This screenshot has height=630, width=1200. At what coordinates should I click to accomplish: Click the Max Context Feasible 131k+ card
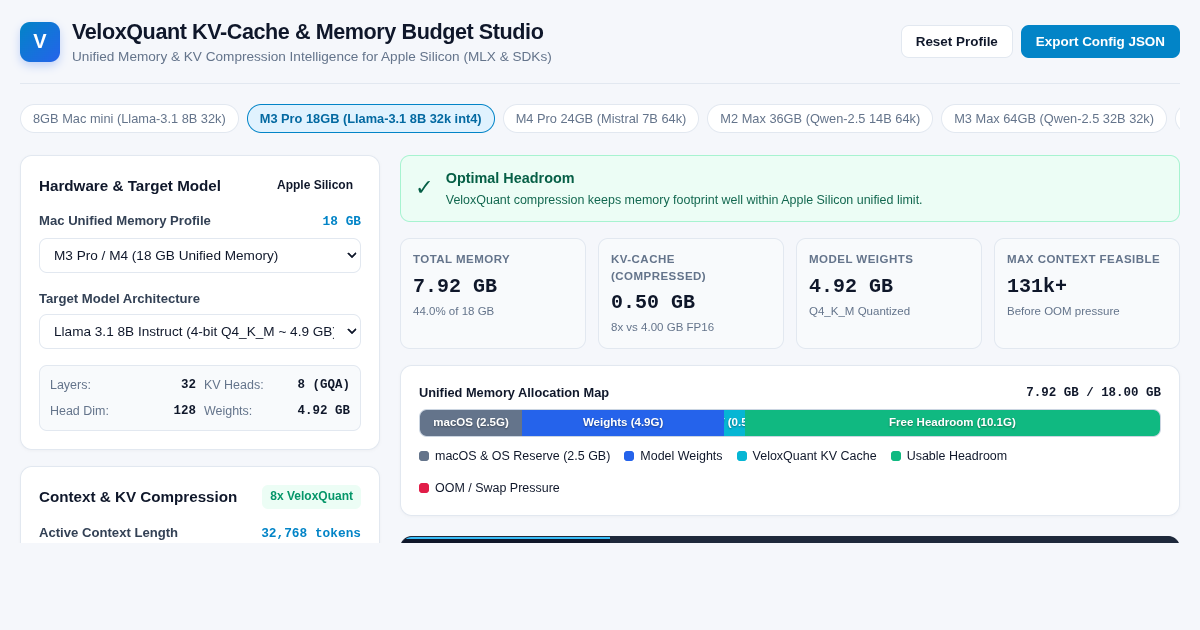[x=1087, y=293]
